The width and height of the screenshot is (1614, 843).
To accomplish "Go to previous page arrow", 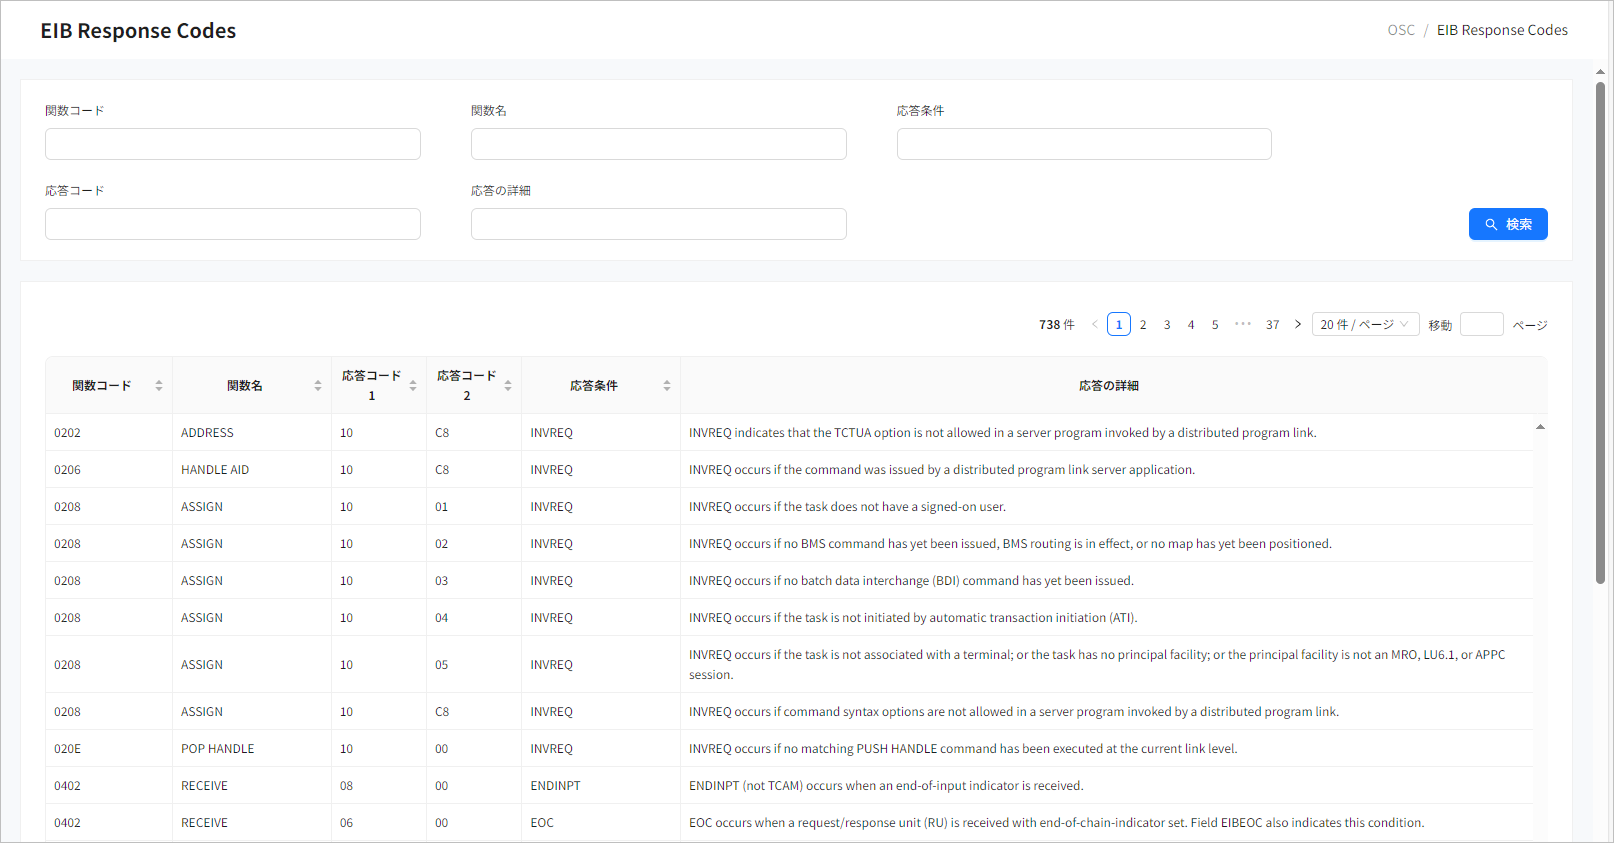I will point(1095,324).
